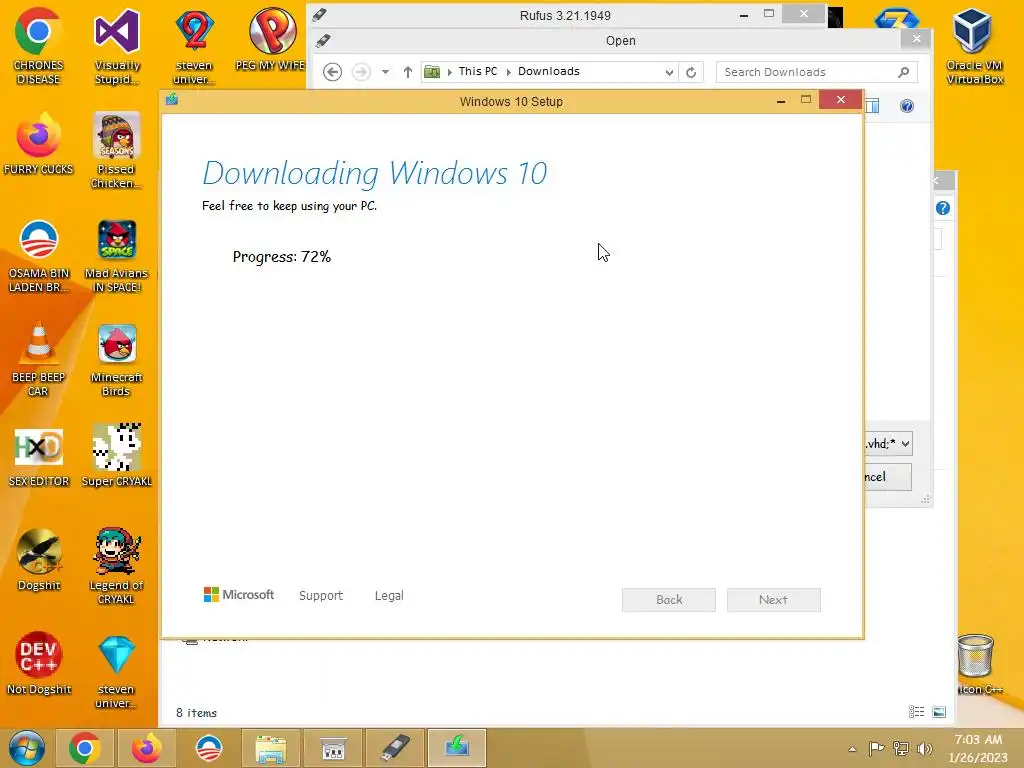Image resolution: width=1024 pixels, height=768 pixels.
Task: Open the Pissed Chicken Seasons desktop icon
Action: (117, 150)
